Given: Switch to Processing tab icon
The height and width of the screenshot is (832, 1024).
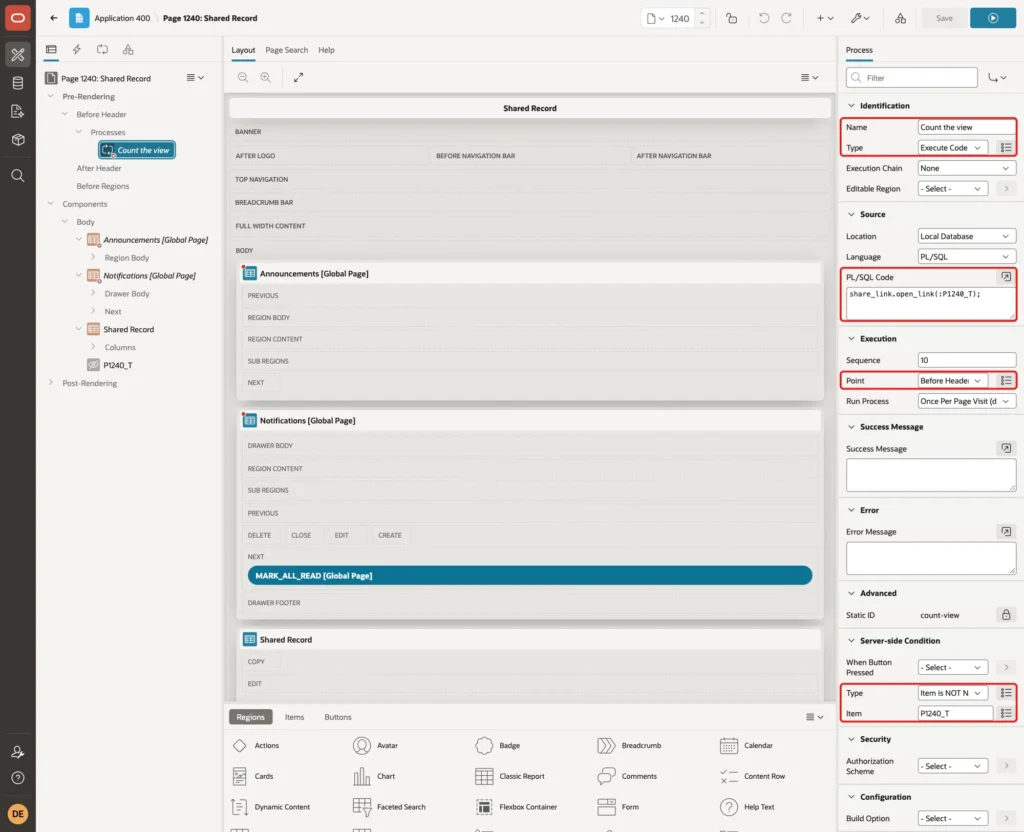Looking at the screenshot, I should point(103,50).
